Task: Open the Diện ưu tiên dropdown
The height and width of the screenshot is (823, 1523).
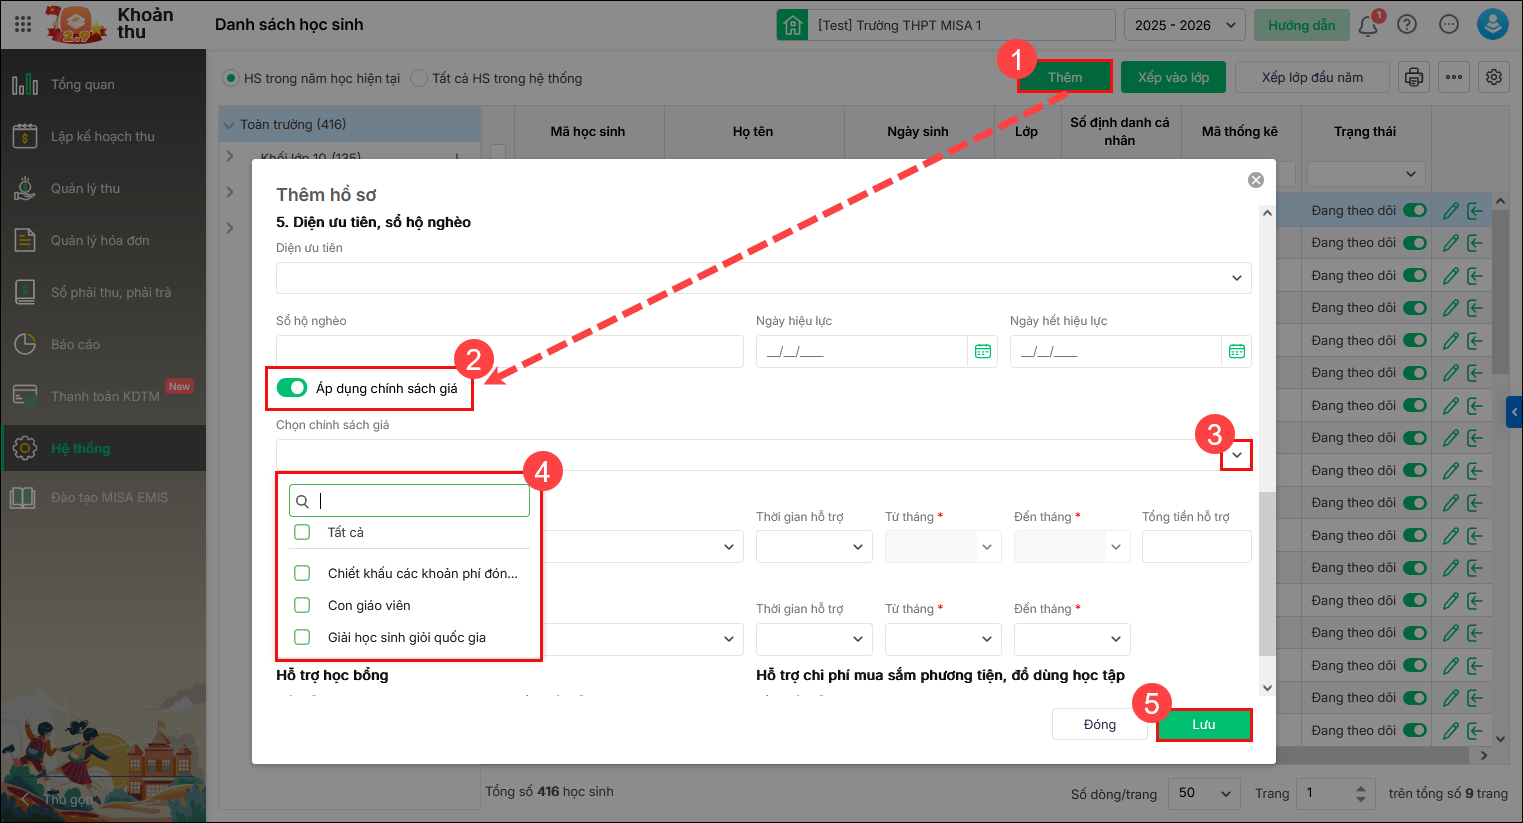Action: (764, 278)
